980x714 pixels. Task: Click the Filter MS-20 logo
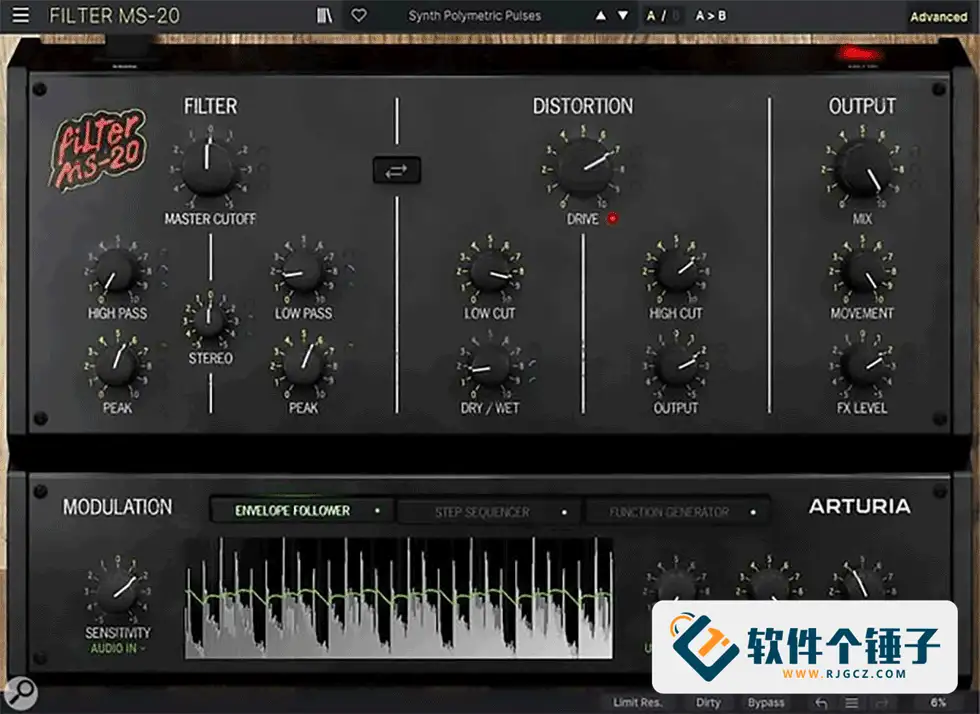(98, 149)
